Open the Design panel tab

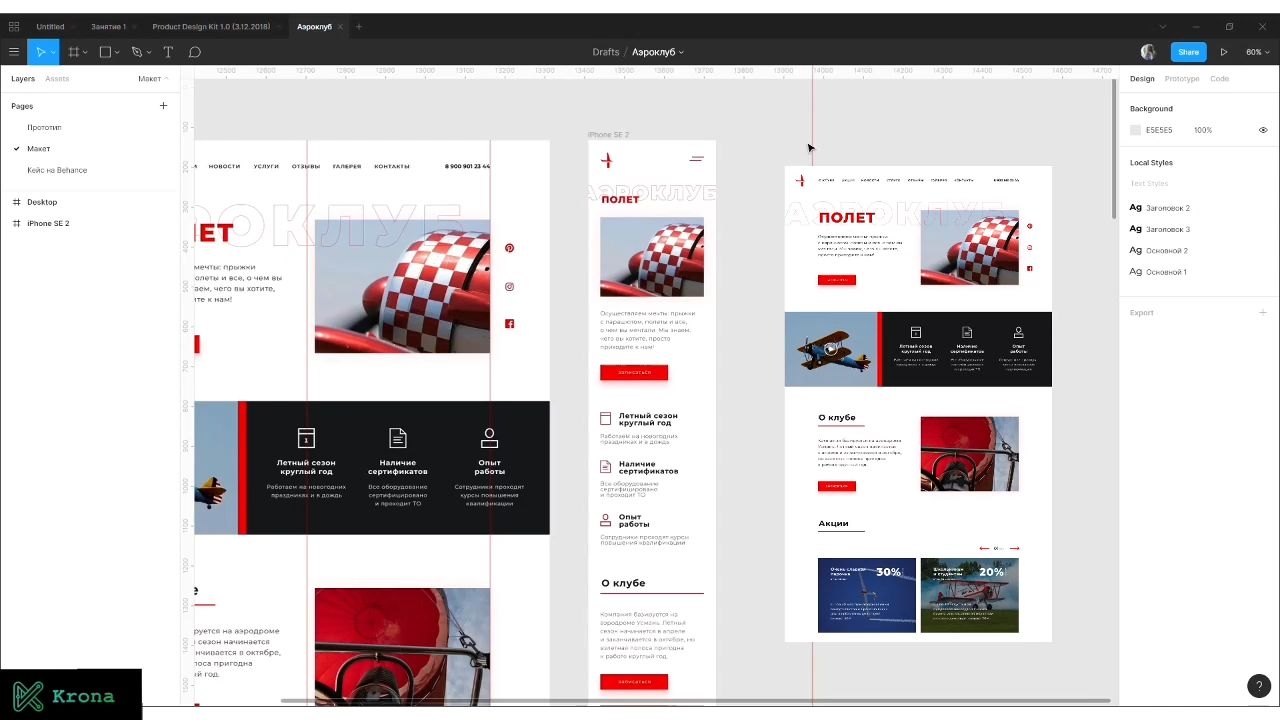[x=1142, y=79]
